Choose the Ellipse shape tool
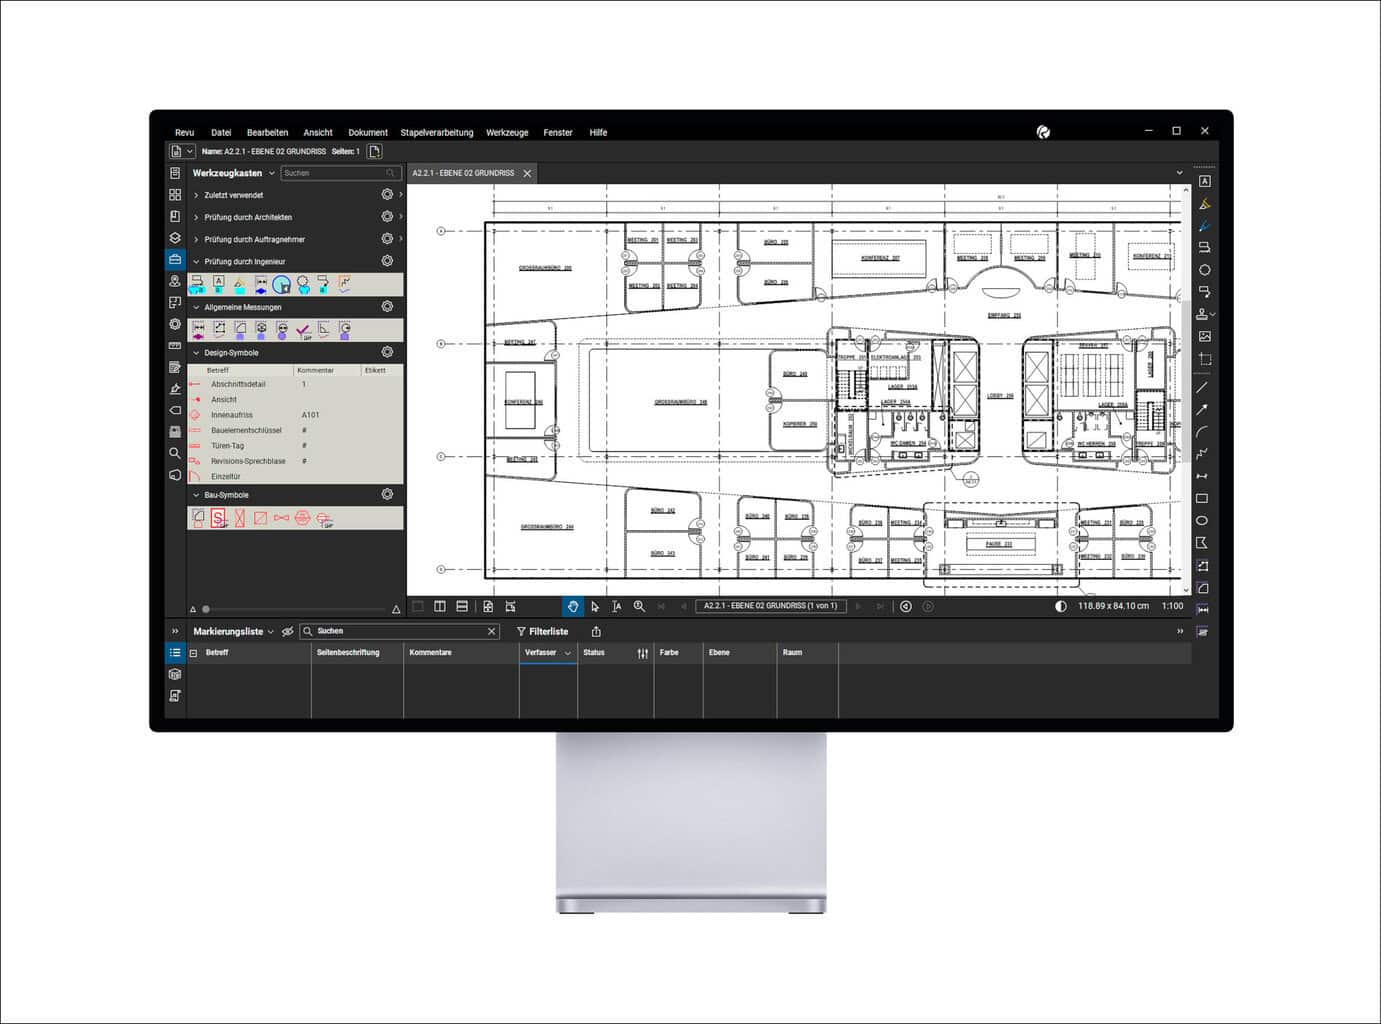Viewport: 1381px width, 1024px height. 1202,520
